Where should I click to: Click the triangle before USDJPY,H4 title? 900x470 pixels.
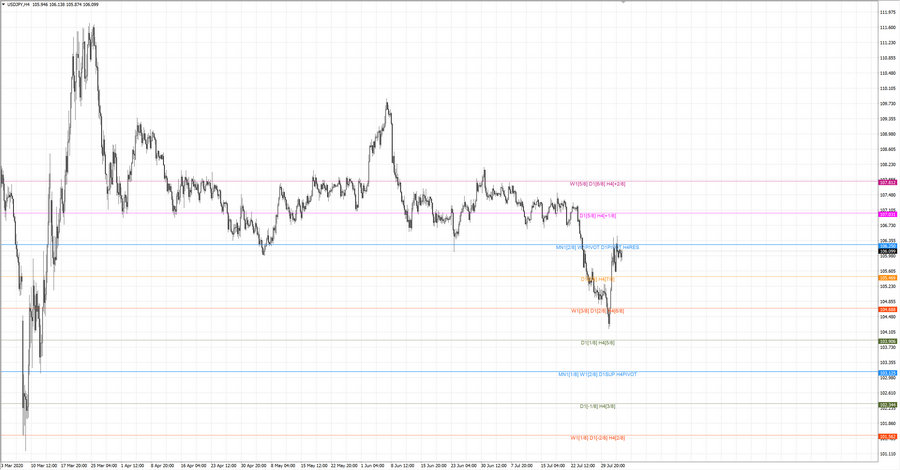click(x=3, y=4)
